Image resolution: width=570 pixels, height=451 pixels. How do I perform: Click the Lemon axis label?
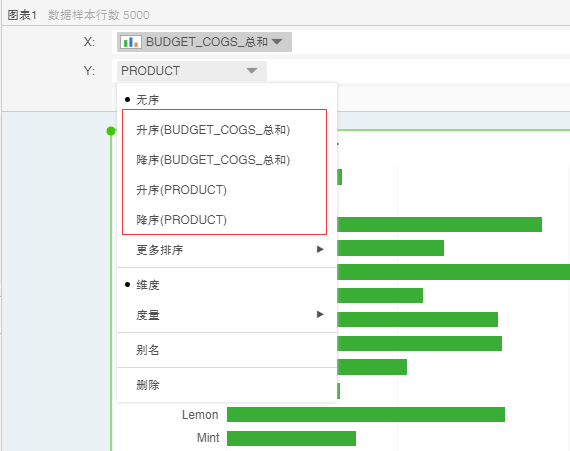click(x=200, y=415)
